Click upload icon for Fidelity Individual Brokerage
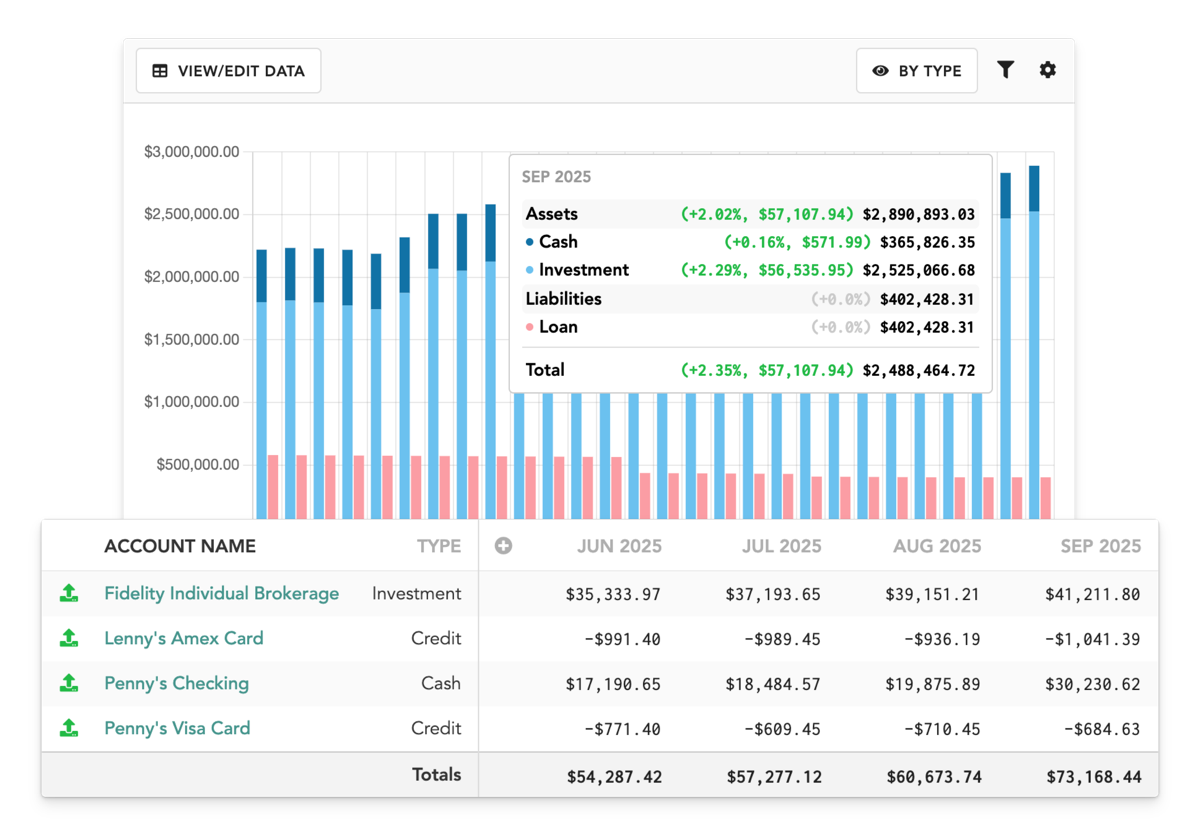 coord(68,594)
